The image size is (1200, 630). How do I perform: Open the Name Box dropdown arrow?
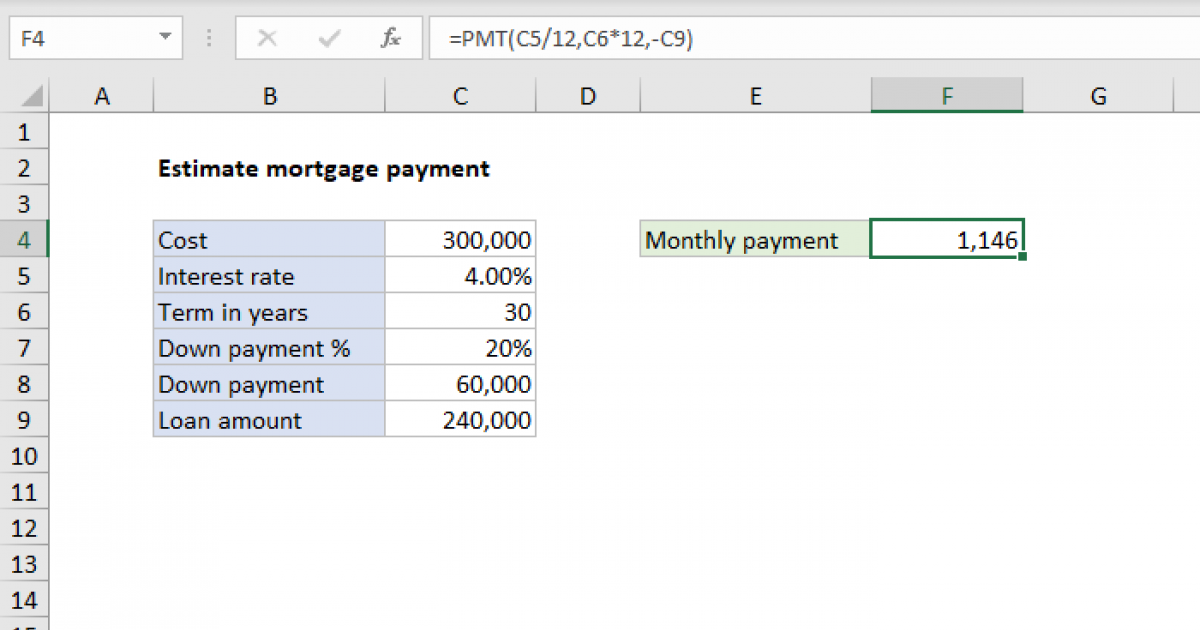165,39
